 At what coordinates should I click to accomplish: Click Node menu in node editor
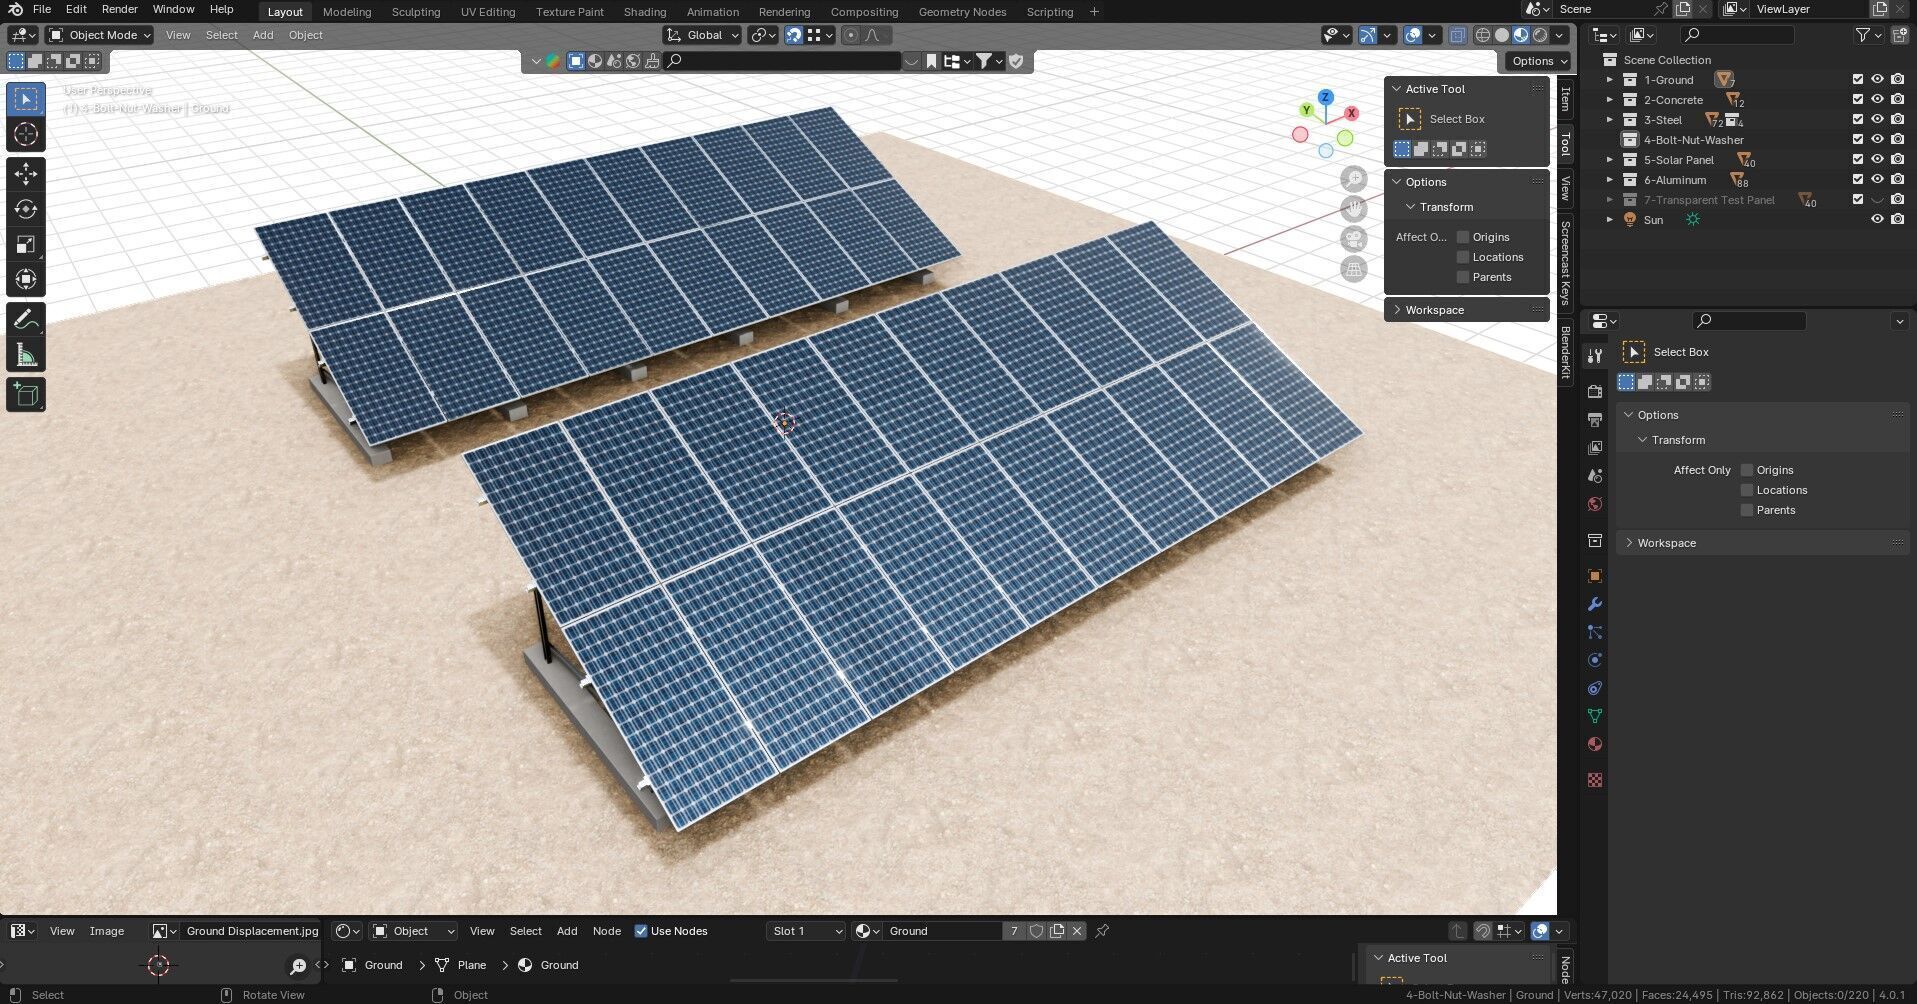click(607, 931)
